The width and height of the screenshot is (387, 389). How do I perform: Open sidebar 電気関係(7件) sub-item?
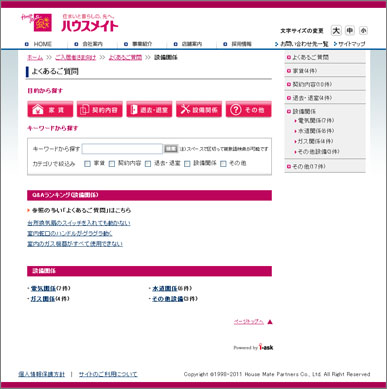pos(315,121)
